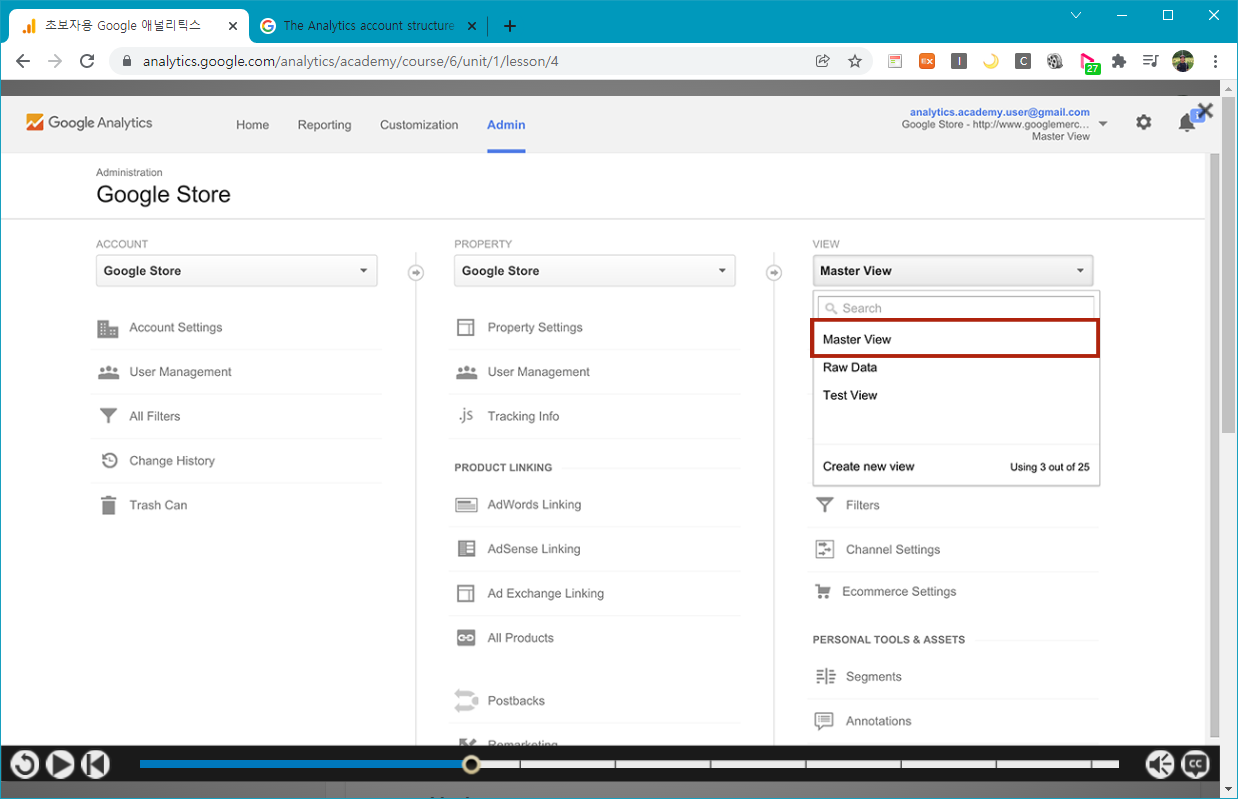Reload the page
Viewport: 1238px width, 799px height.
coord(87,61)
